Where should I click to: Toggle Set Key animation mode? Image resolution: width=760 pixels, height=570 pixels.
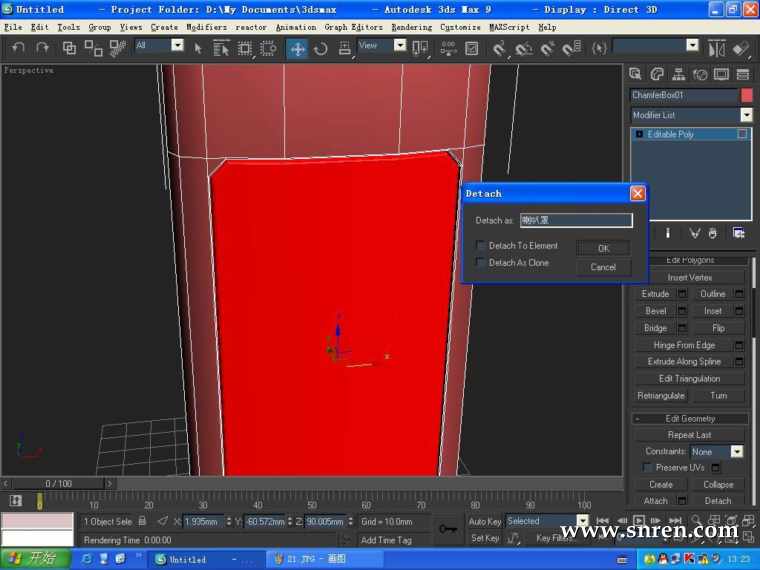tap(485, 538)
